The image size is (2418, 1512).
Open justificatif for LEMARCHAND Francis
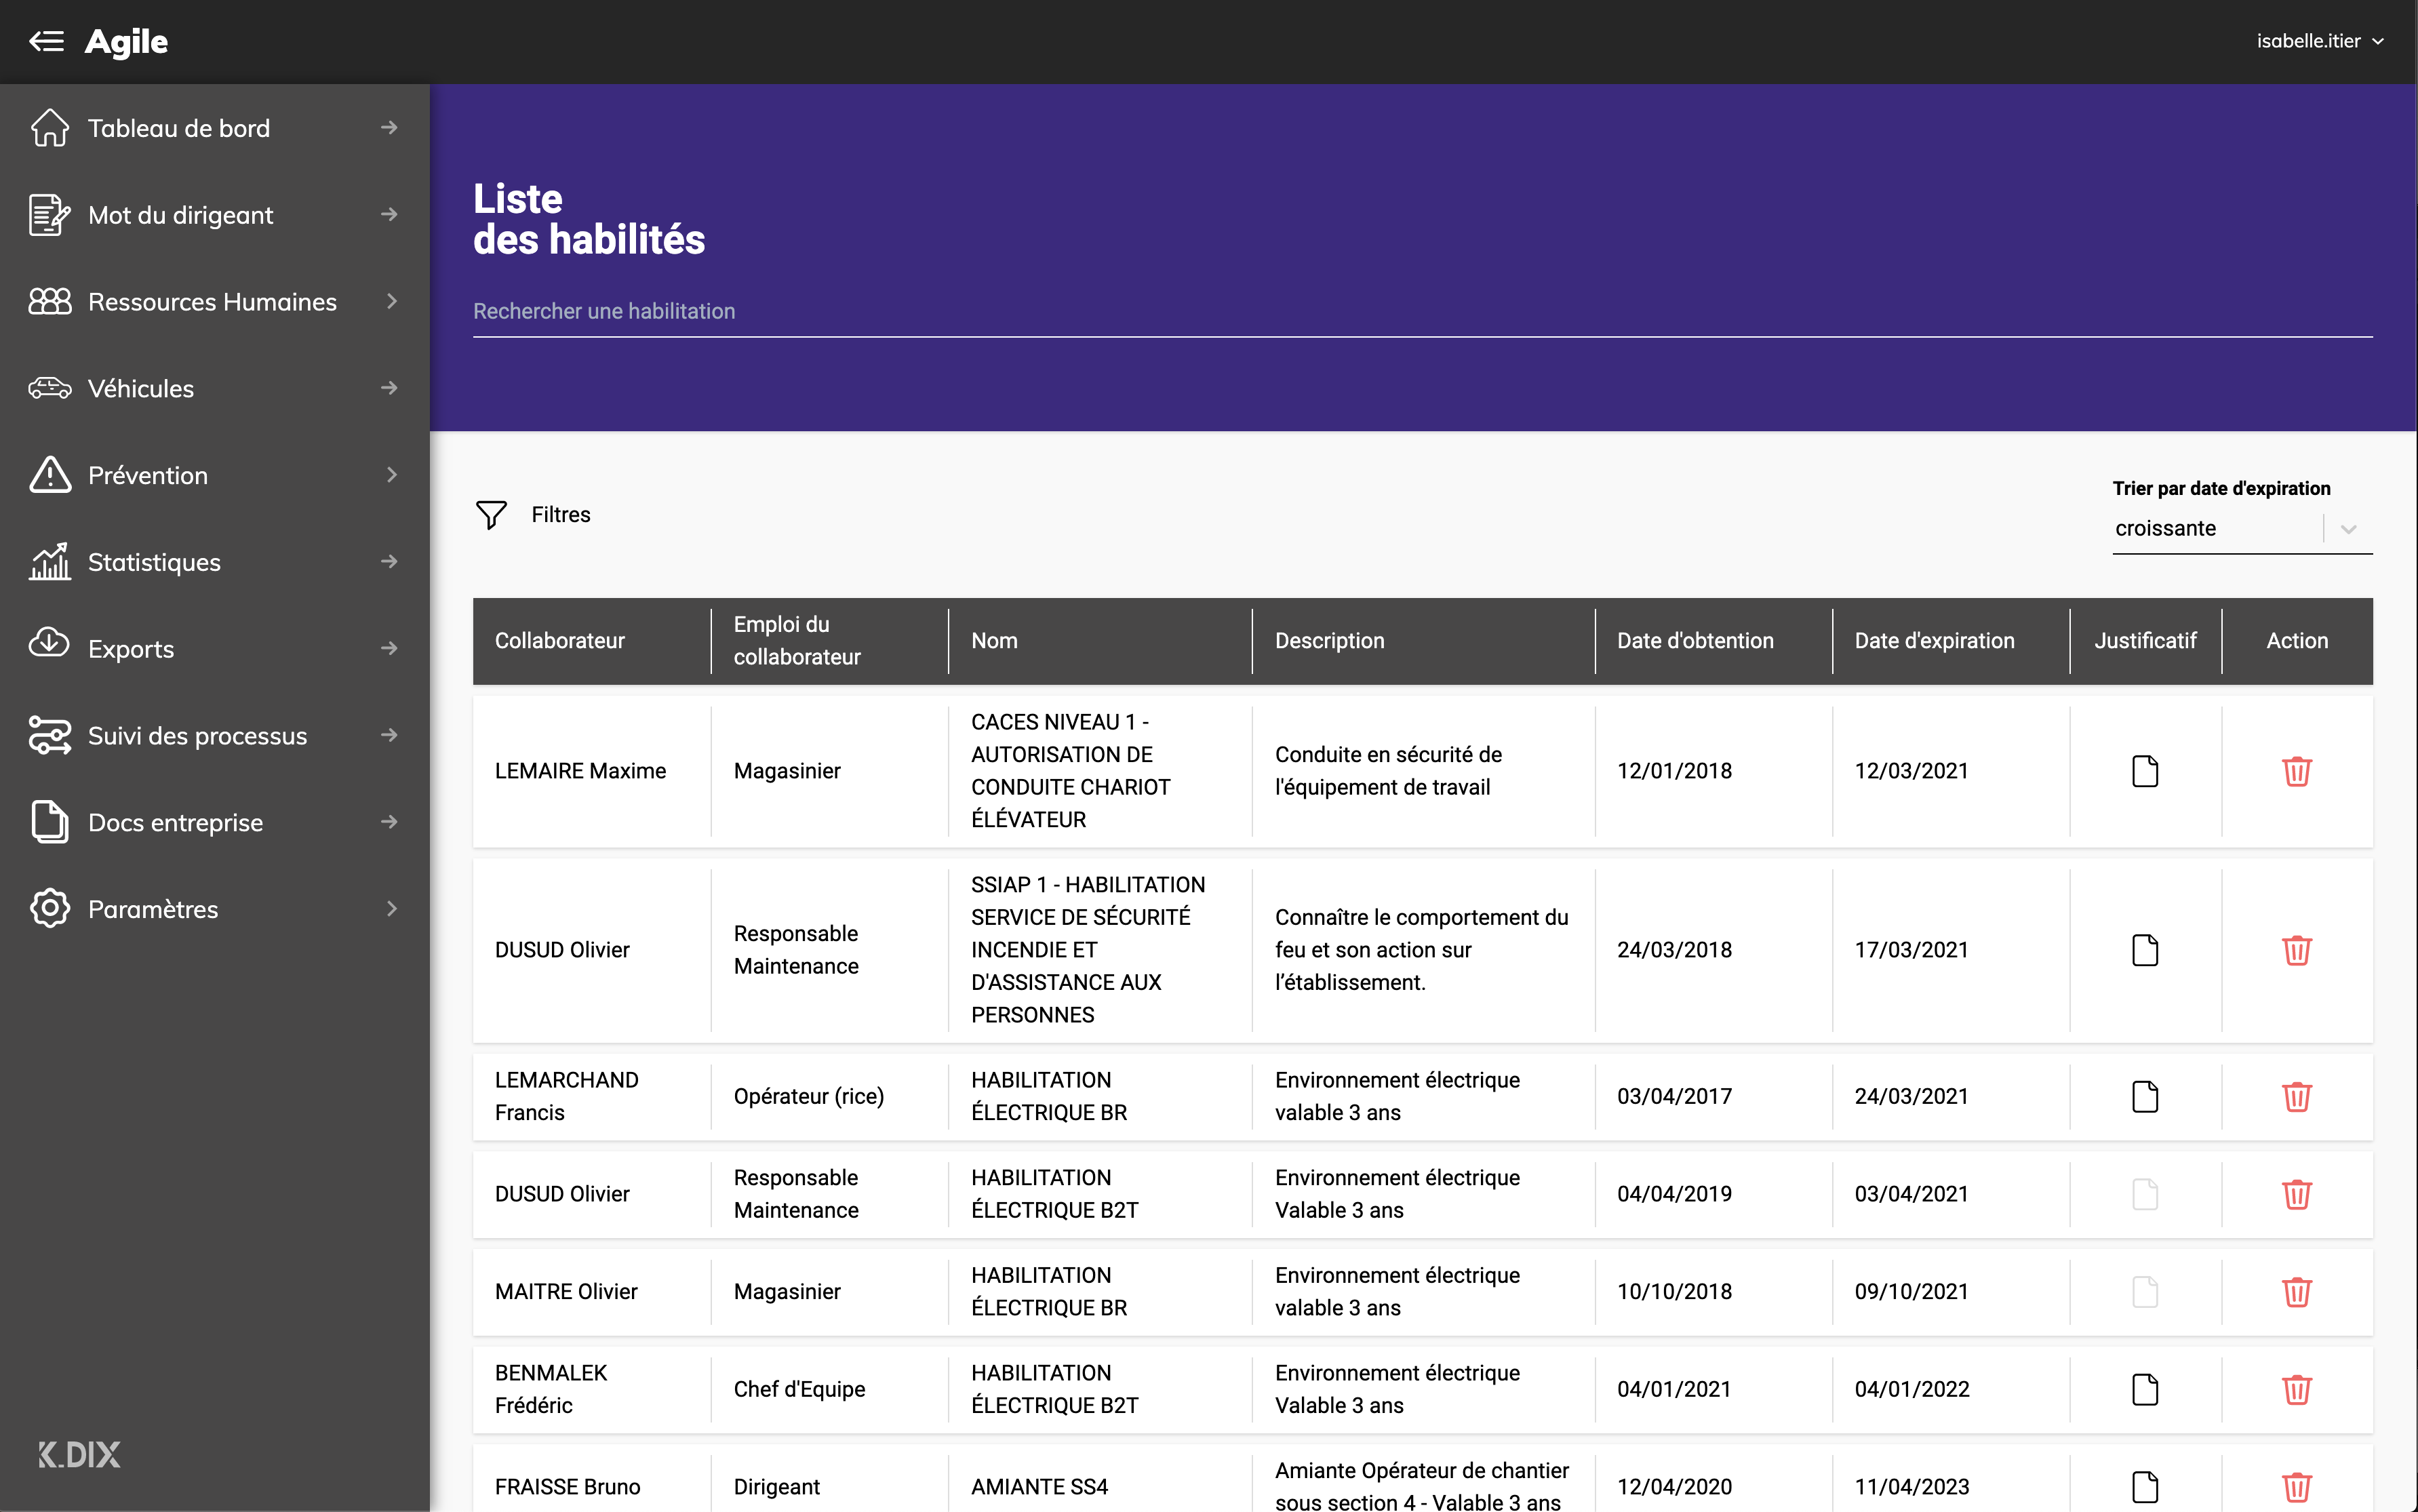tap(2145, 1096)
